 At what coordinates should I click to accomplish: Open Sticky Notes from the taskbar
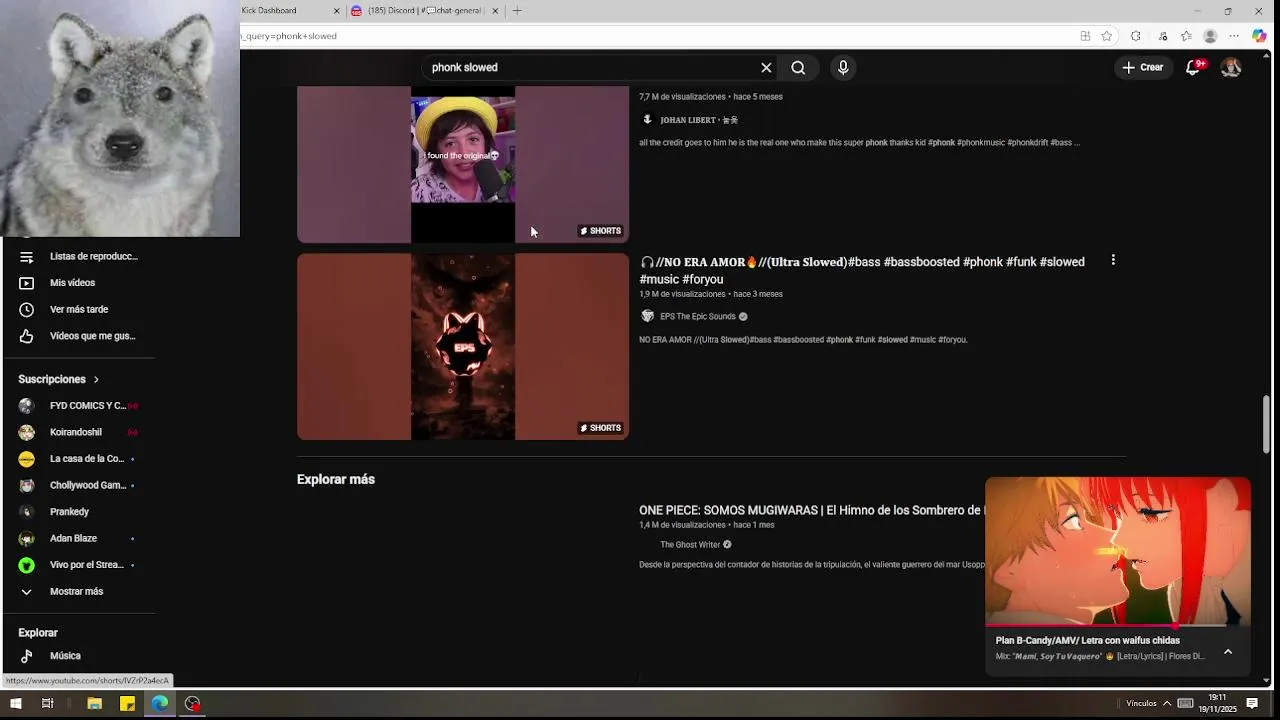point(127,704)
